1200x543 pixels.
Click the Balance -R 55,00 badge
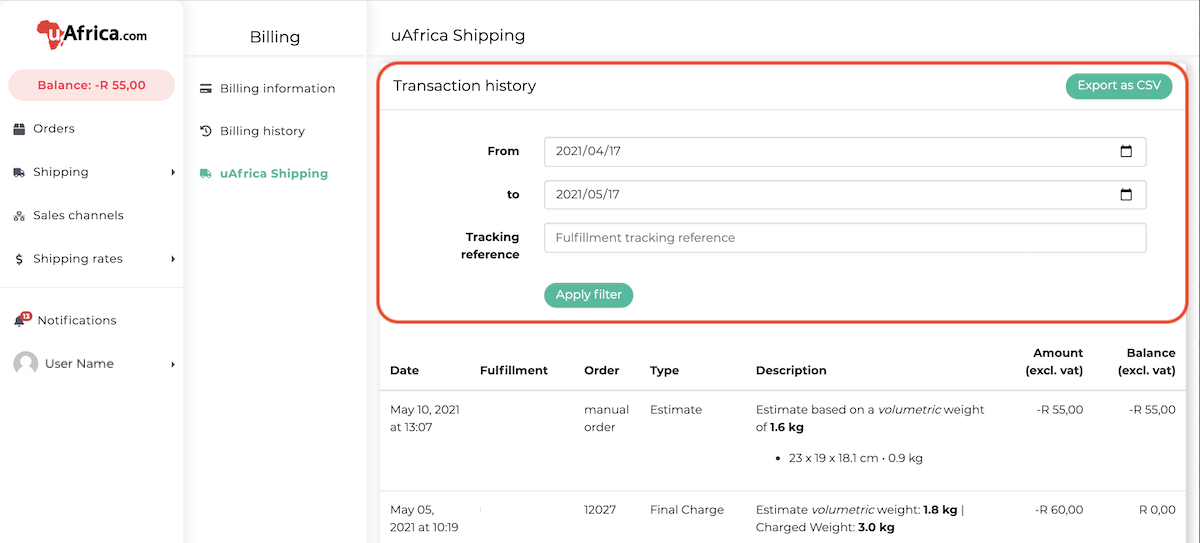pyautogui.click(x=91, y=85)
